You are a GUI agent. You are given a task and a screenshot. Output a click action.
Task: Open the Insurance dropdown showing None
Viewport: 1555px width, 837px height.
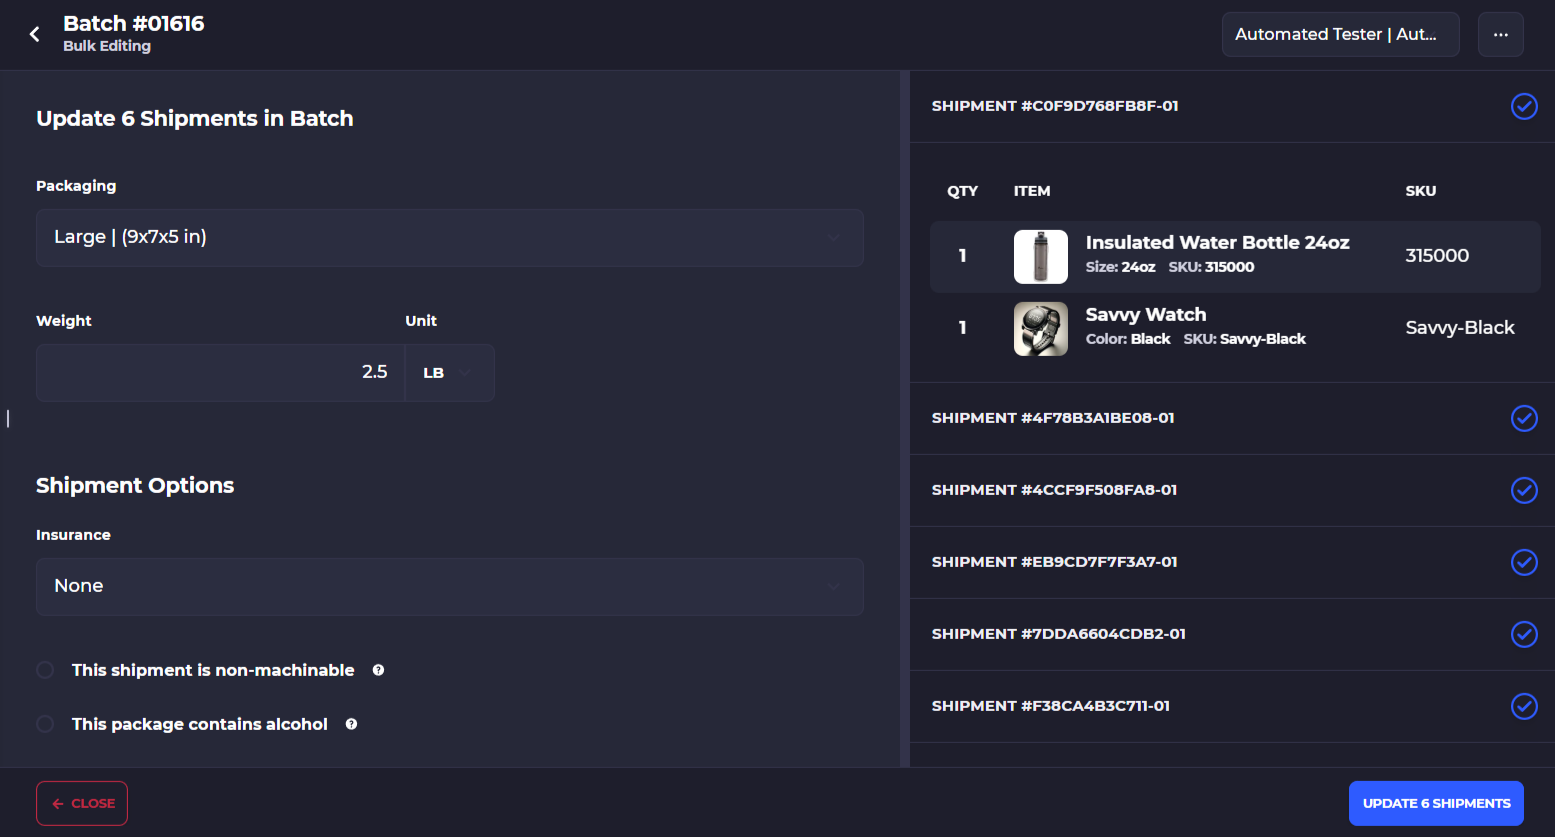pyautogui.click(x=449, y=587)
